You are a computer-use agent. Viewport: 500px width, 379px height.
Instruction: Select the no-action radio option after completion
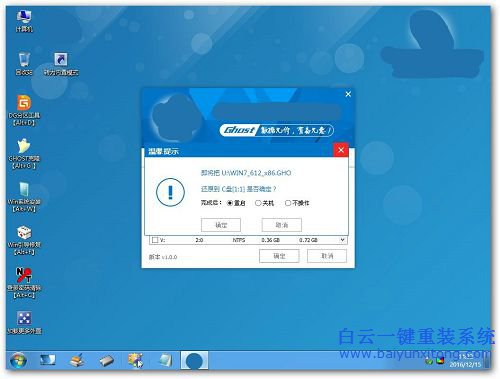point(288,203)
